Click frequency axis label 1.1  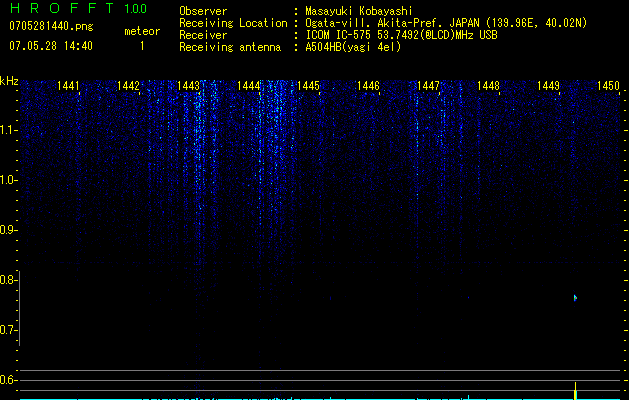point(9,130)
